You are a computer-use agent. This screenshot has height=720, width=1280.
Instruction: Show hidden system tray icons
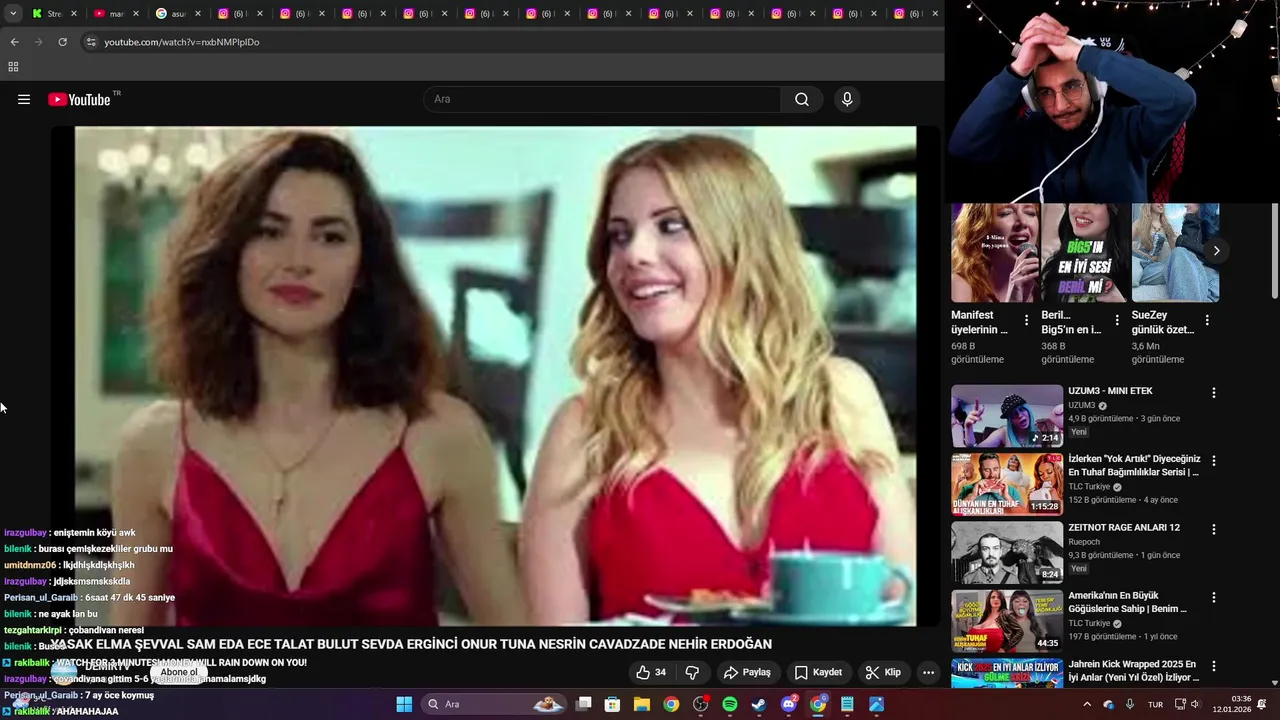click(1087, 704)
